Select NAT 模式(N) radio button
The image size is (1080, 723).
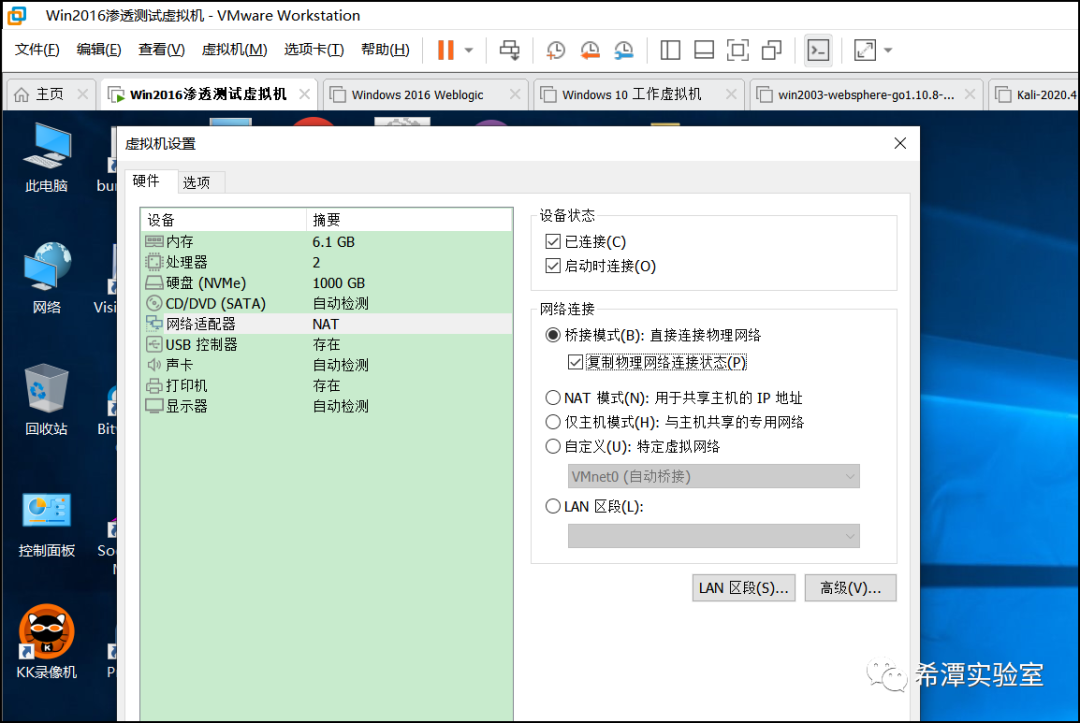click(x=552, y=398)
